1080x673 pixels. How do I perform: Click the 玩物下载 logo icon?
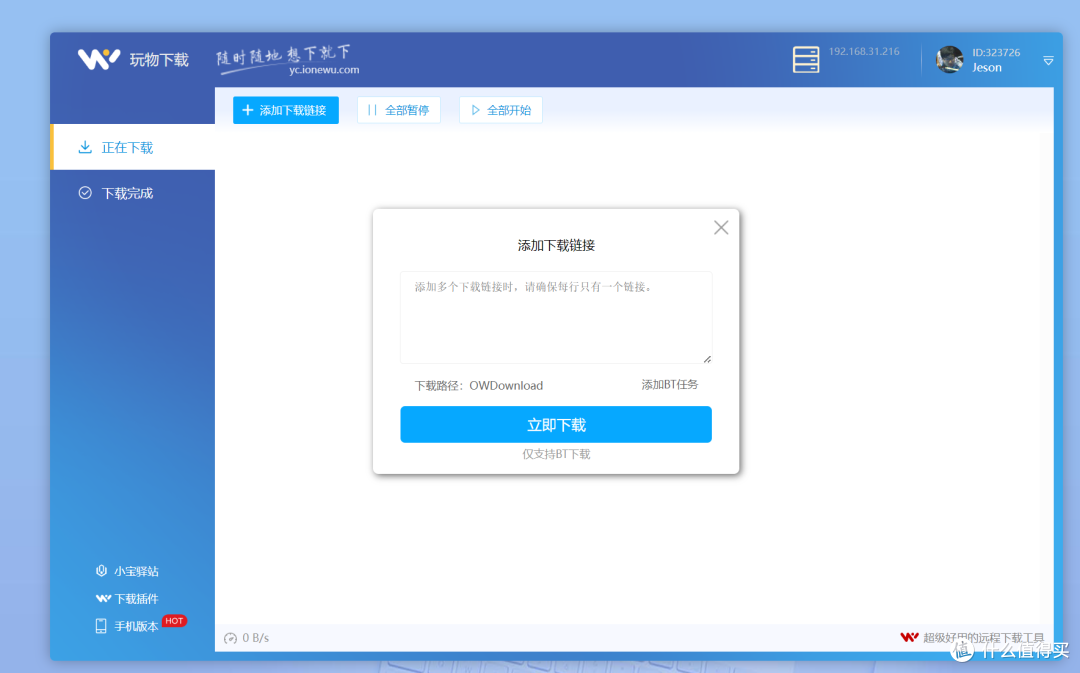point(98,59)
